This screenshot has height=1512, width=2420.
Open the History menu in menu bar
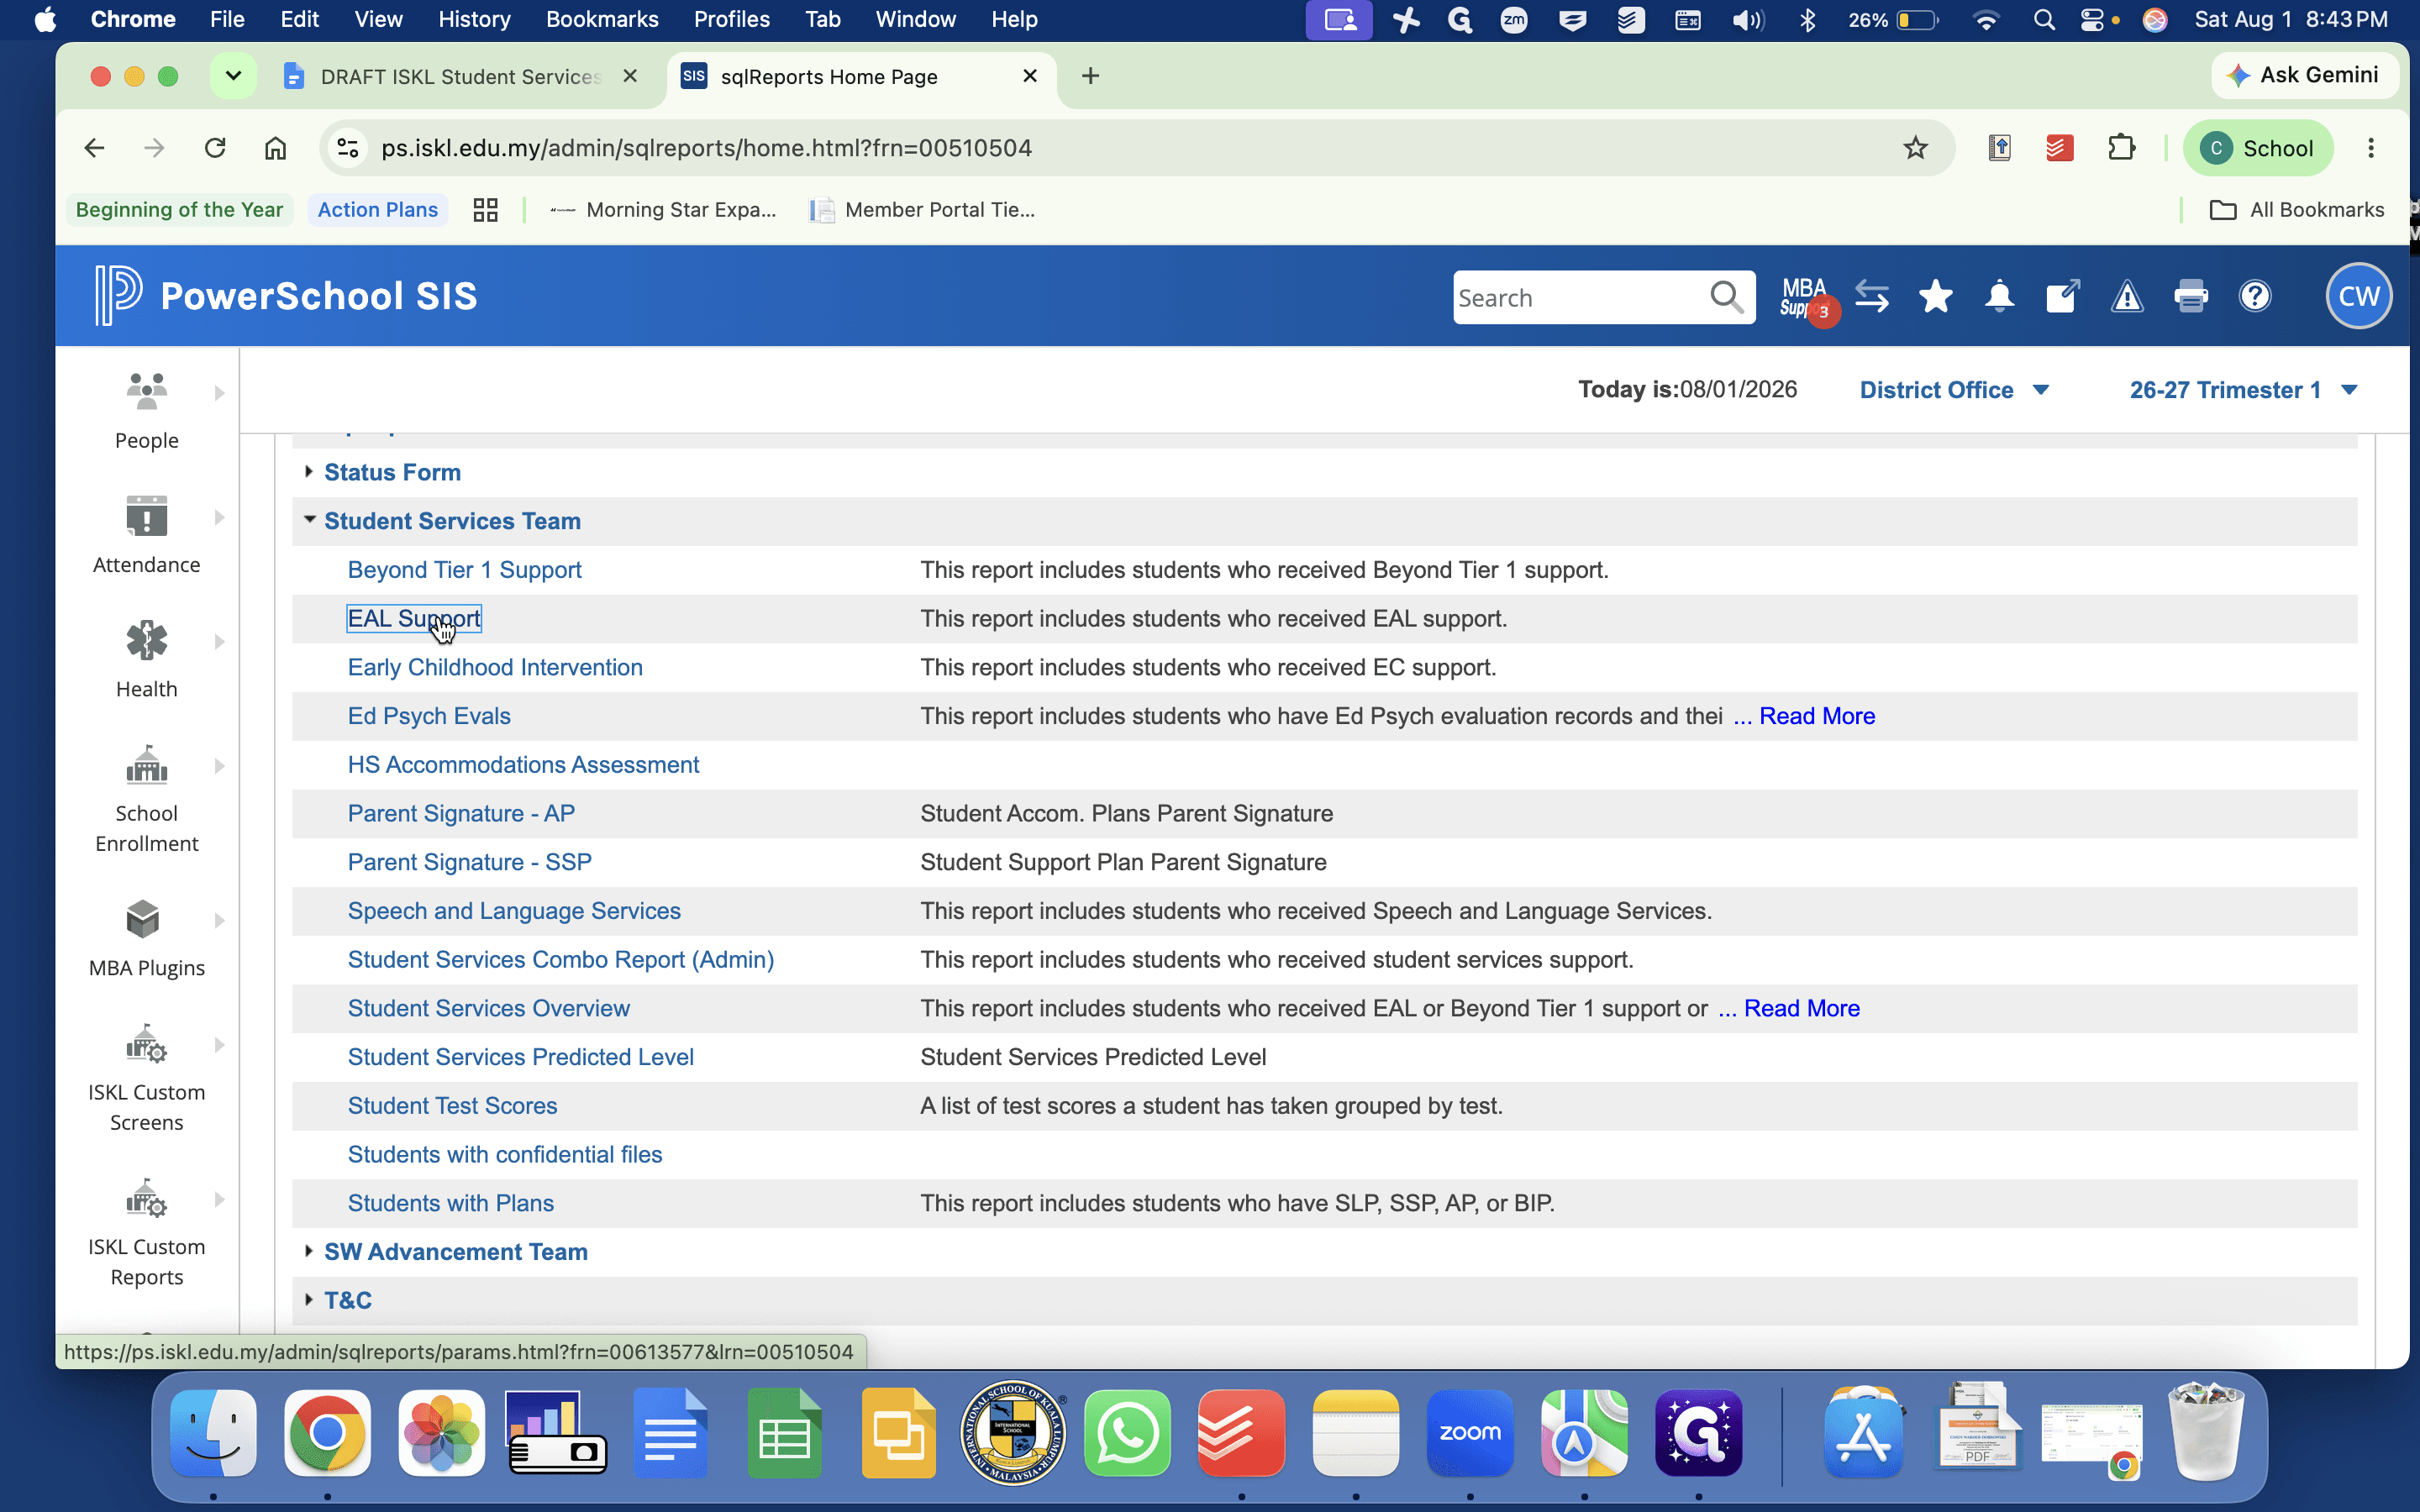tap(474, 19)
